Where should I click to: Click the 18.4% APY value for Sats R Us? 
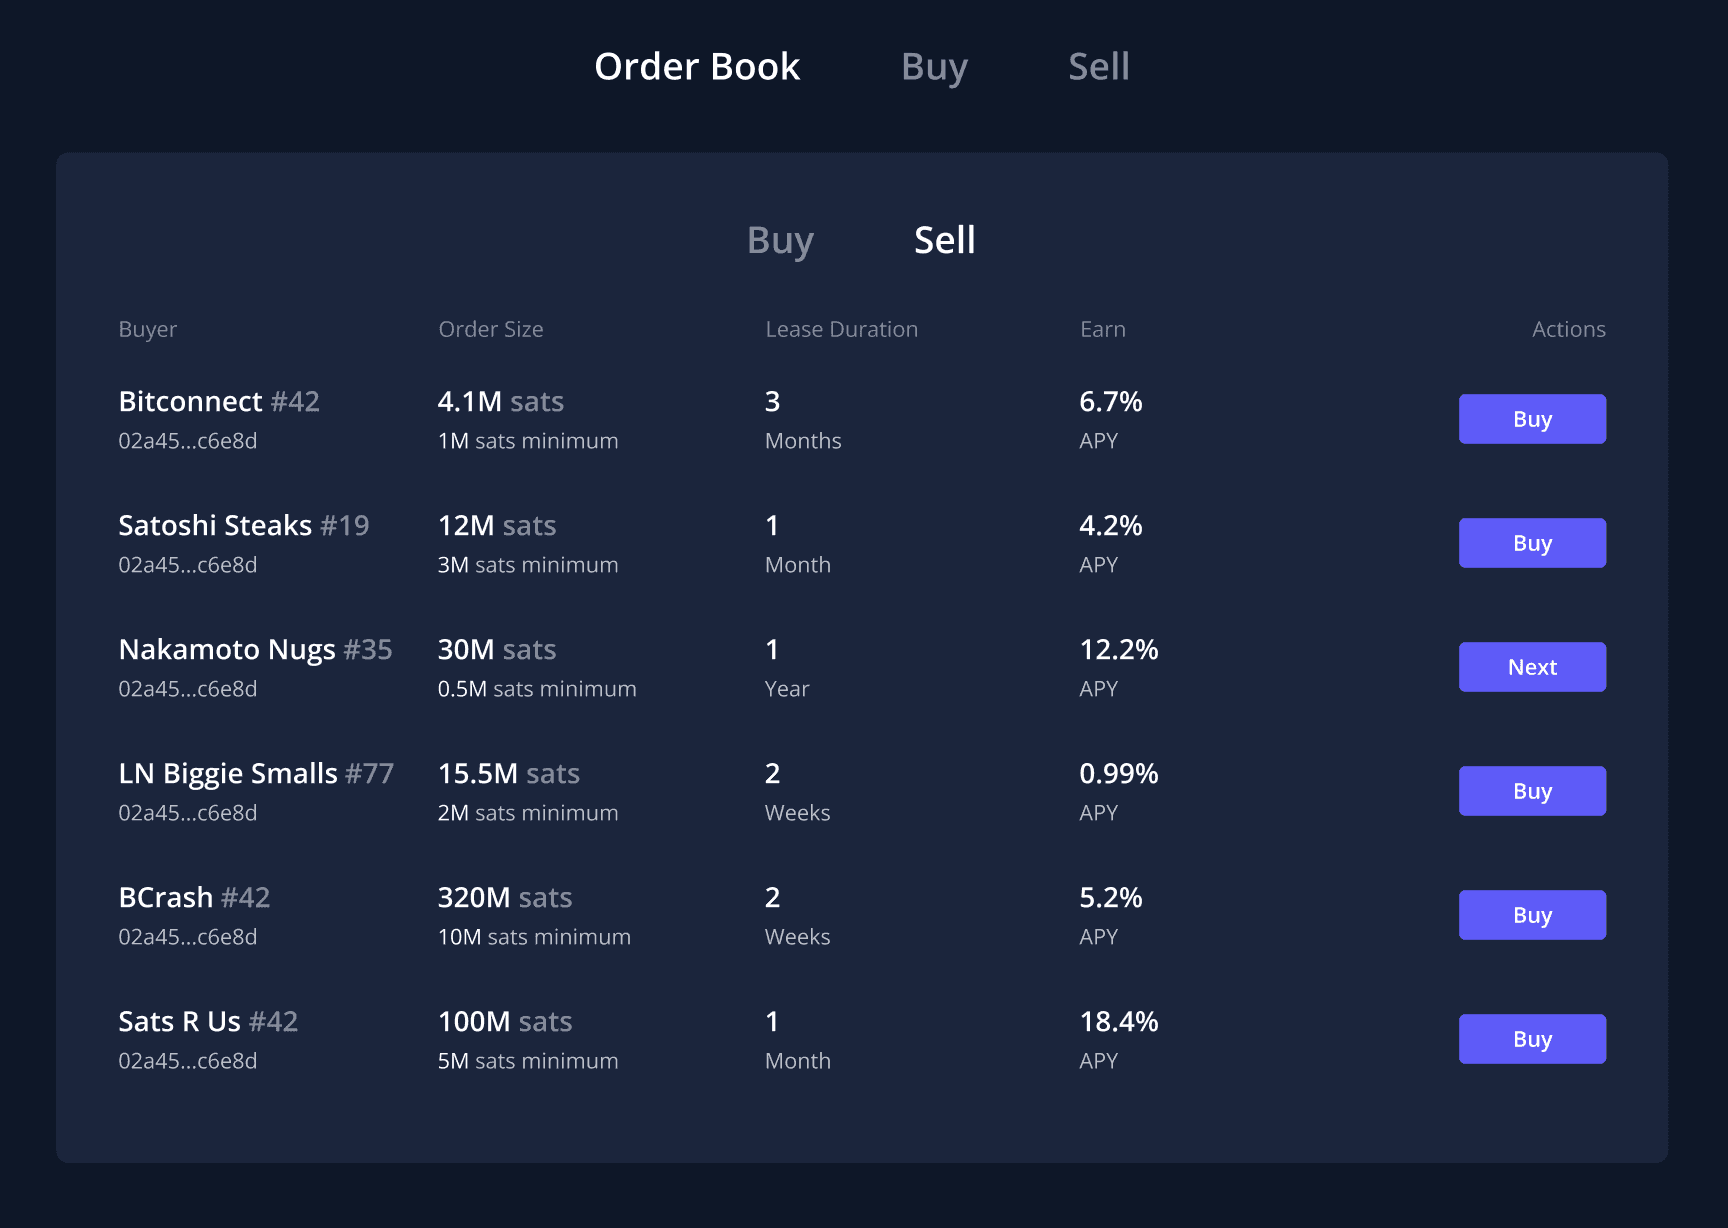point(1118,1022)
